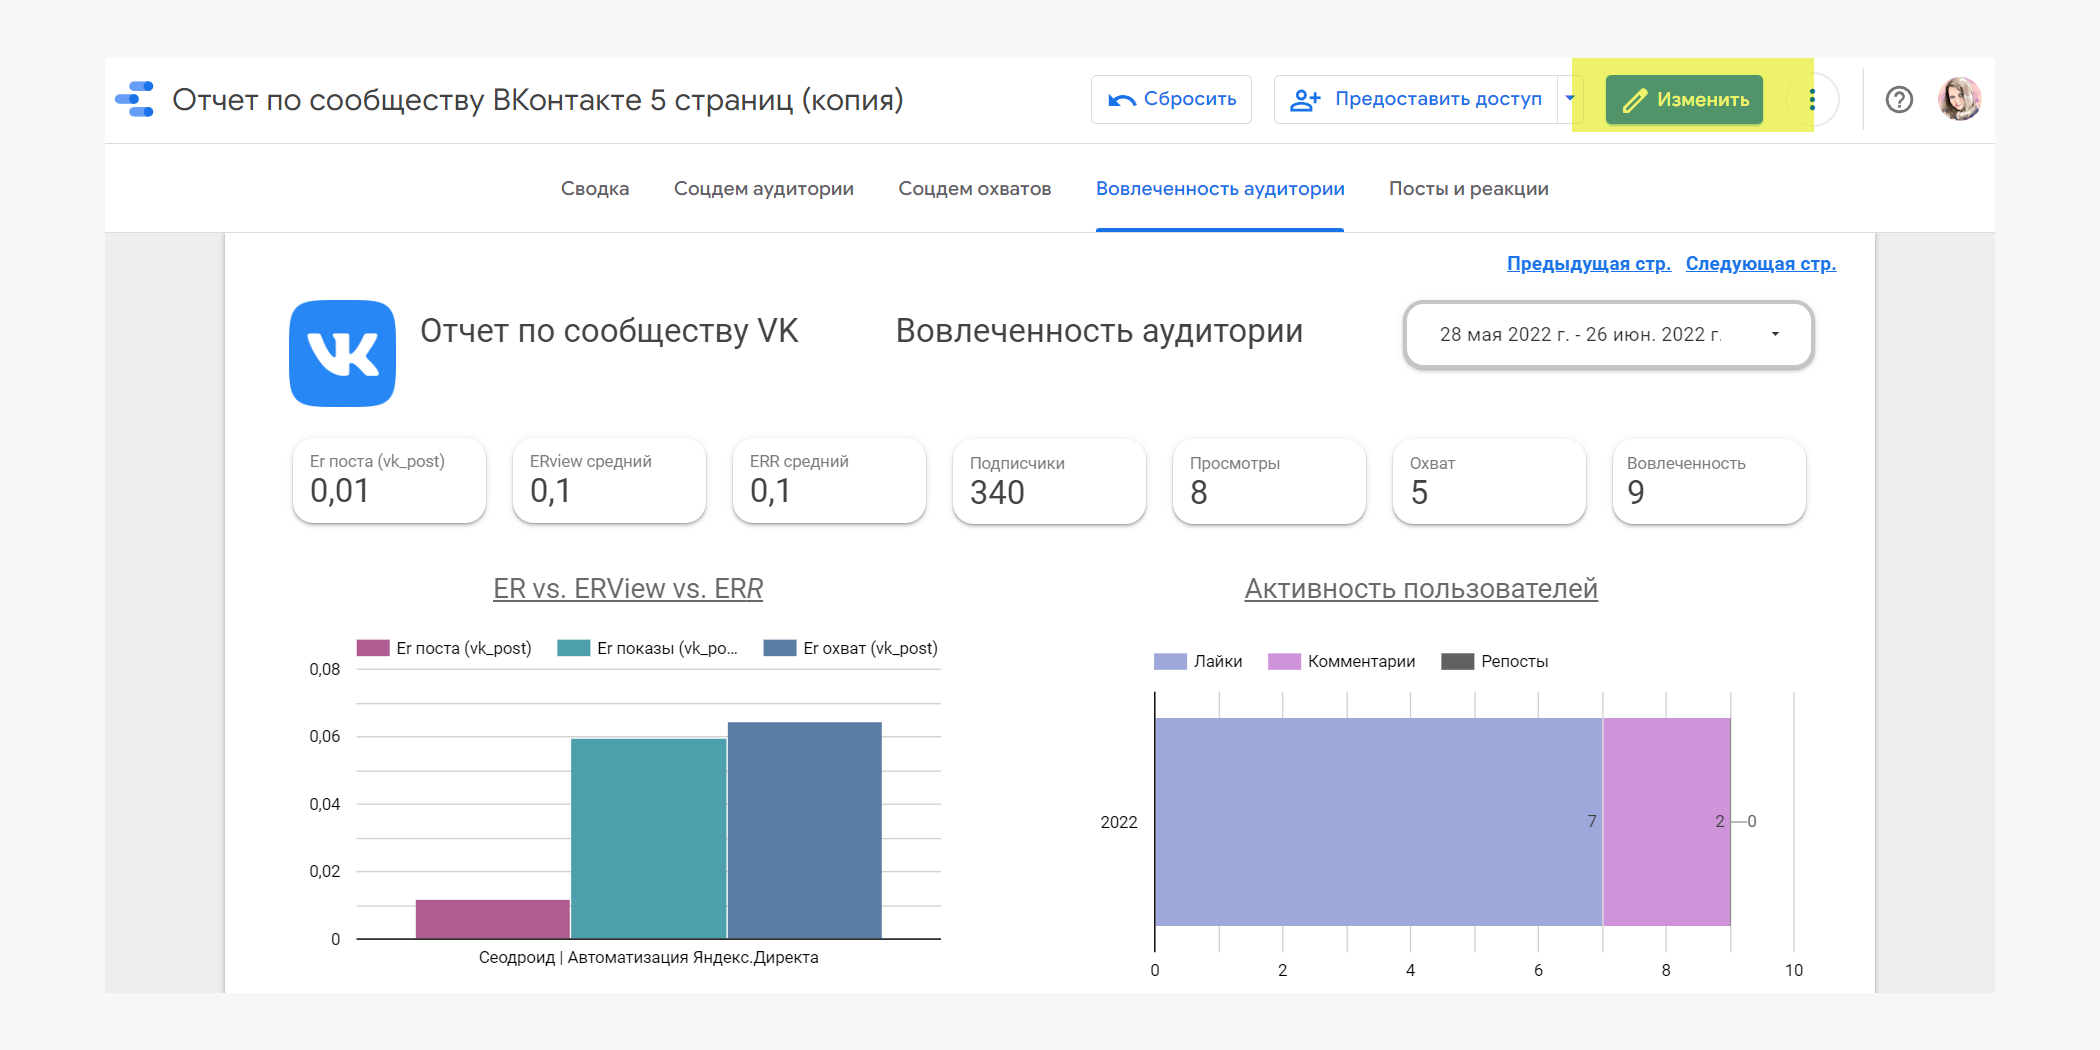Click the Лайки legend color swatch
Screen dimensions: 2100x1050
tap(1169, 662)
